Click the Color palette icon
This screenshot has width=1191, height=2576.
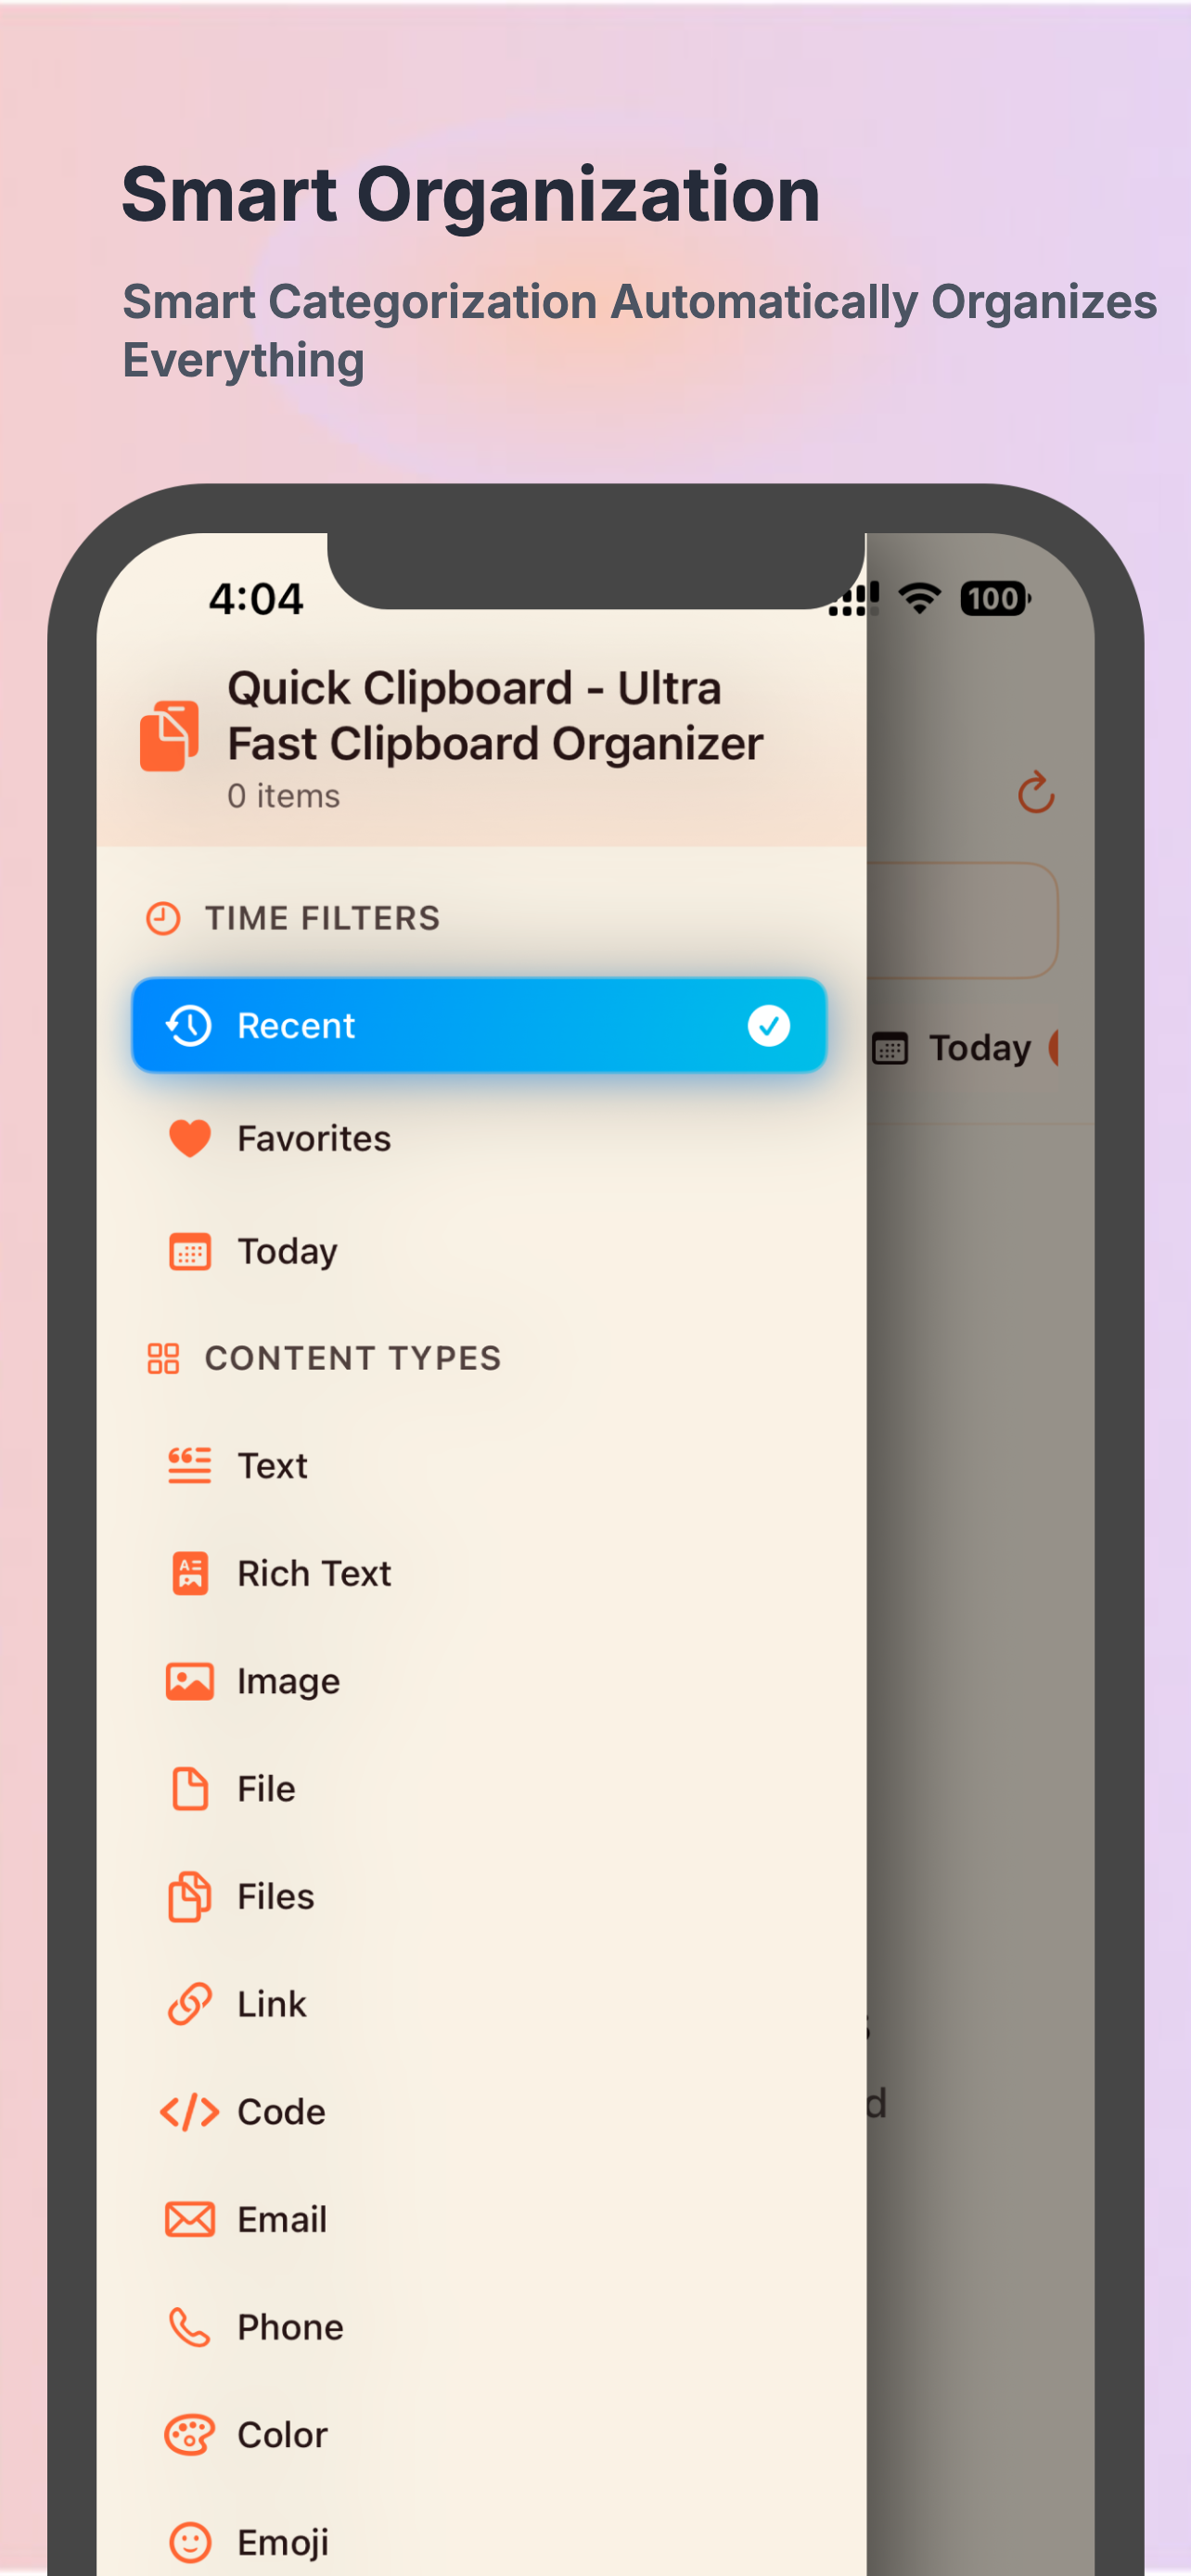coord(190,2434)
